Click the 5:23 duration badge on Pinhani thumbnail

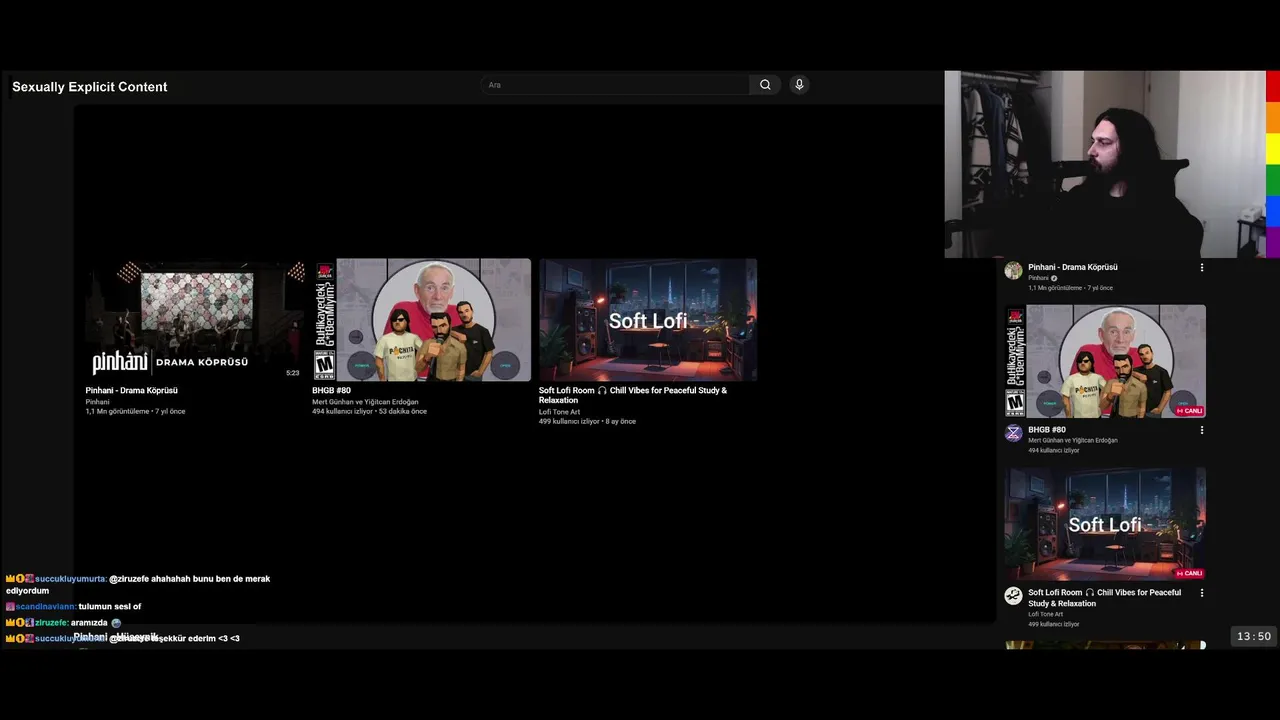tap(292, 373)
